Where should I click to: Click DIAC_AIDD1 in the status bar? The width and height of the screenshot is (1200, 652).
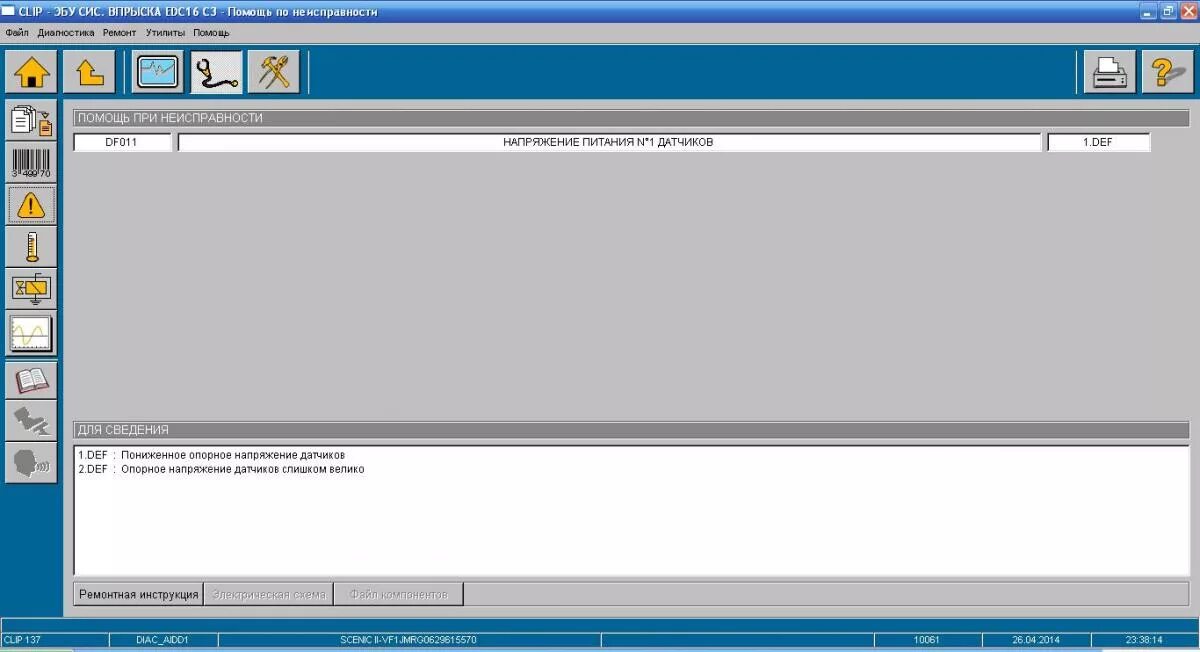163,639
